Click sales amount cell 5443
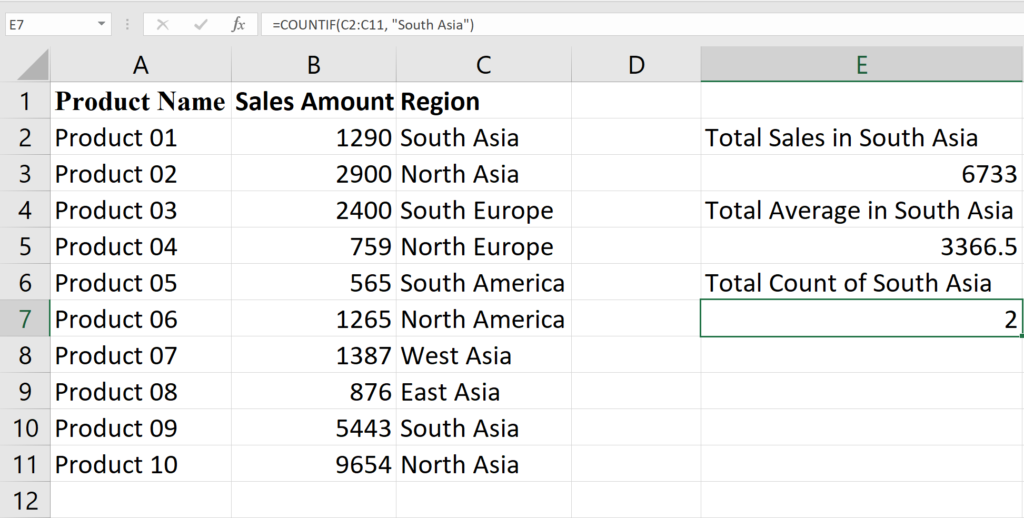 coord(313,428)
